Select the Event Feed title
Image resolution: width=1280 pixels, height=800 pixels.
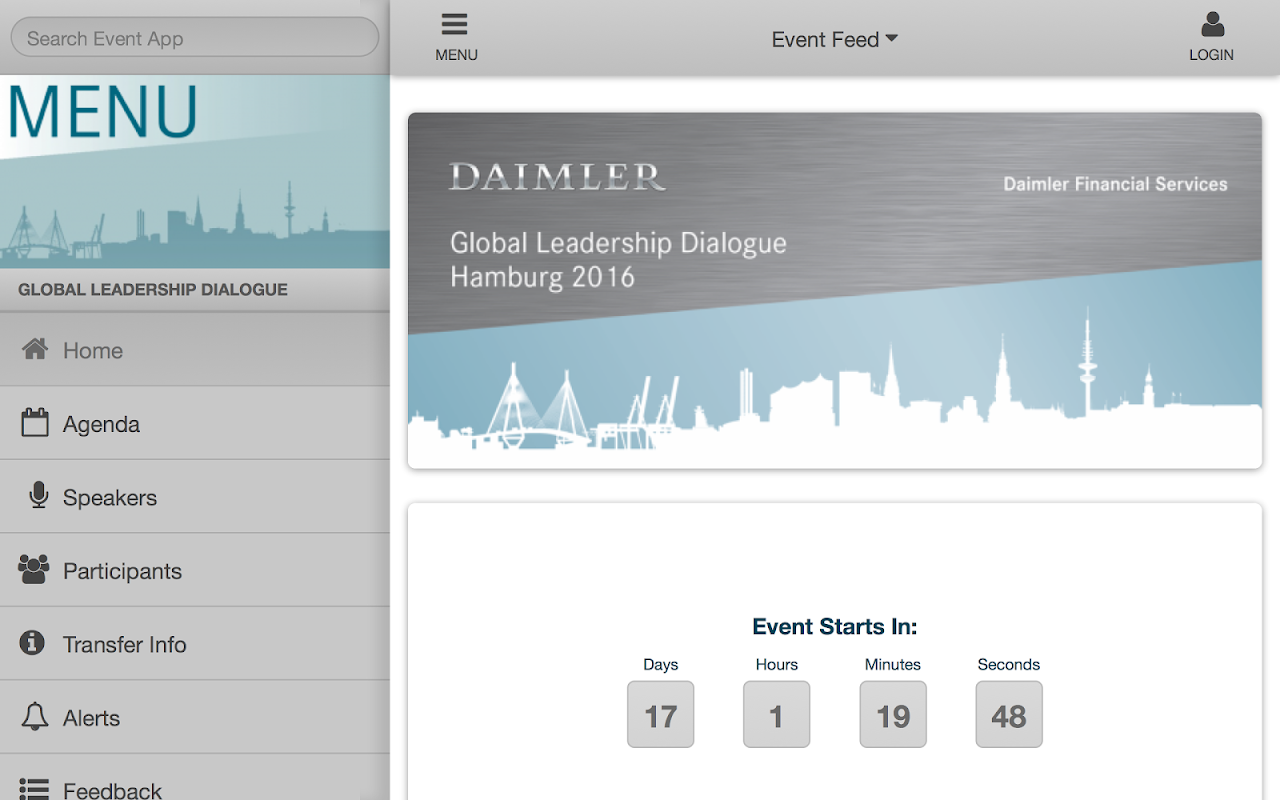tap(825, 40)
